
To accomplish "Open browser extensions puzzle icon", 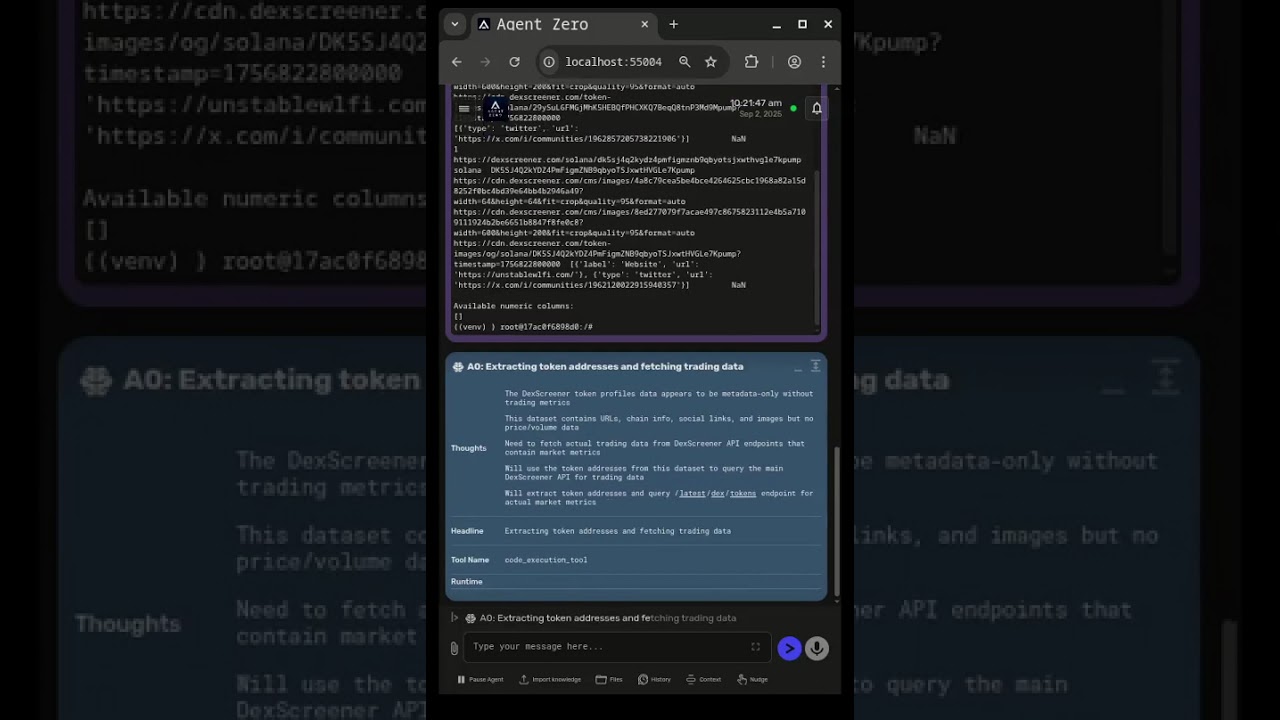I will (x=751, y=62).
